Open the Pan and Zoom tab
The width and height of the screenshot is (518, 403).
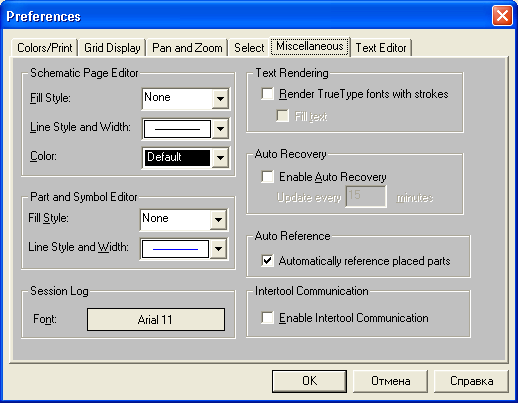(x=187, y=48)
